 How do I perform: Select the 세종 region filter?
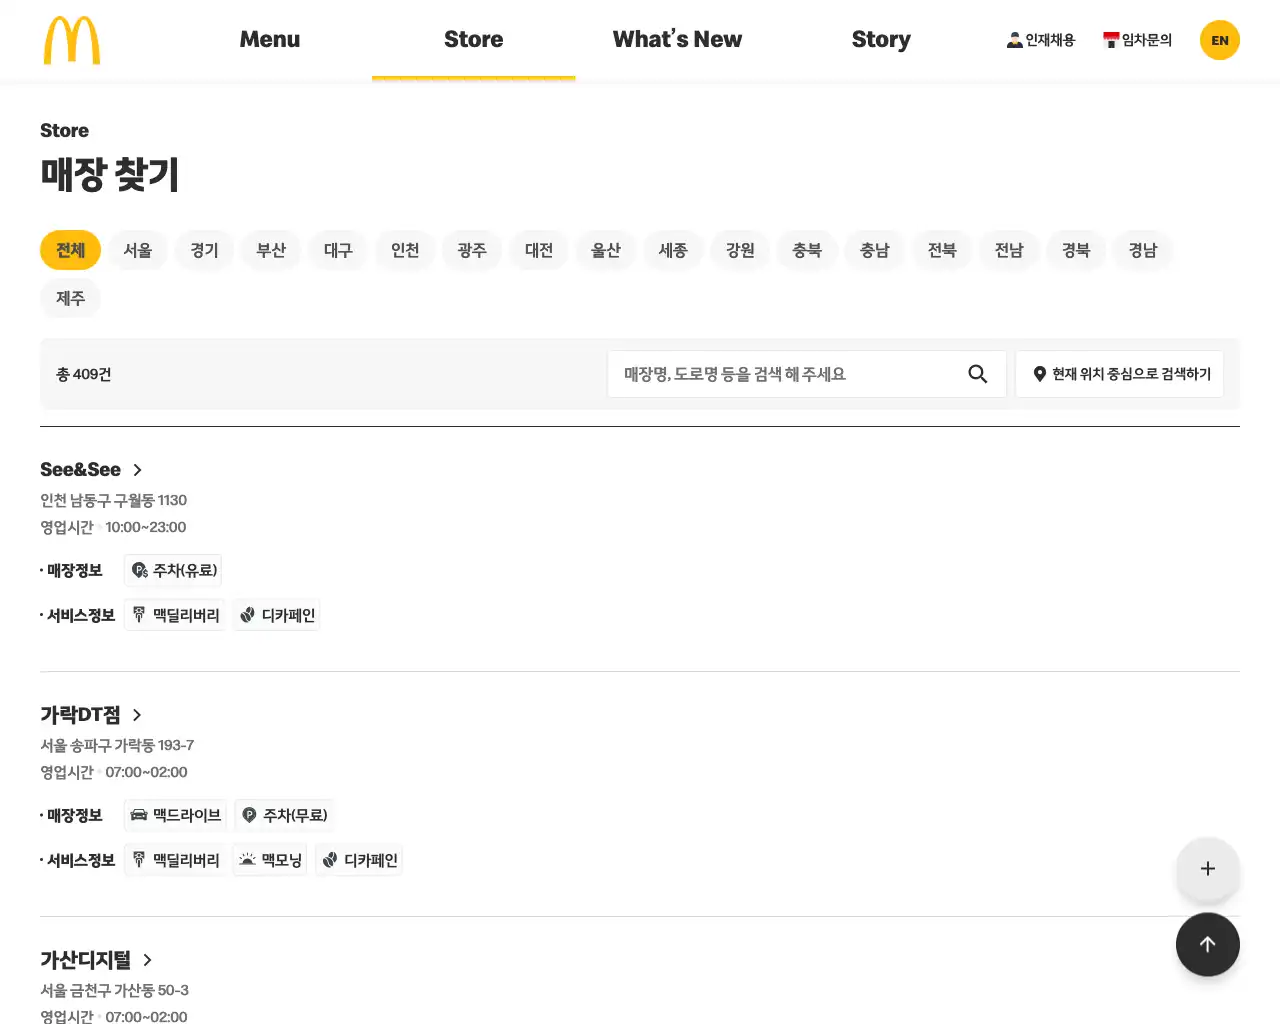(x=673, y=250)
